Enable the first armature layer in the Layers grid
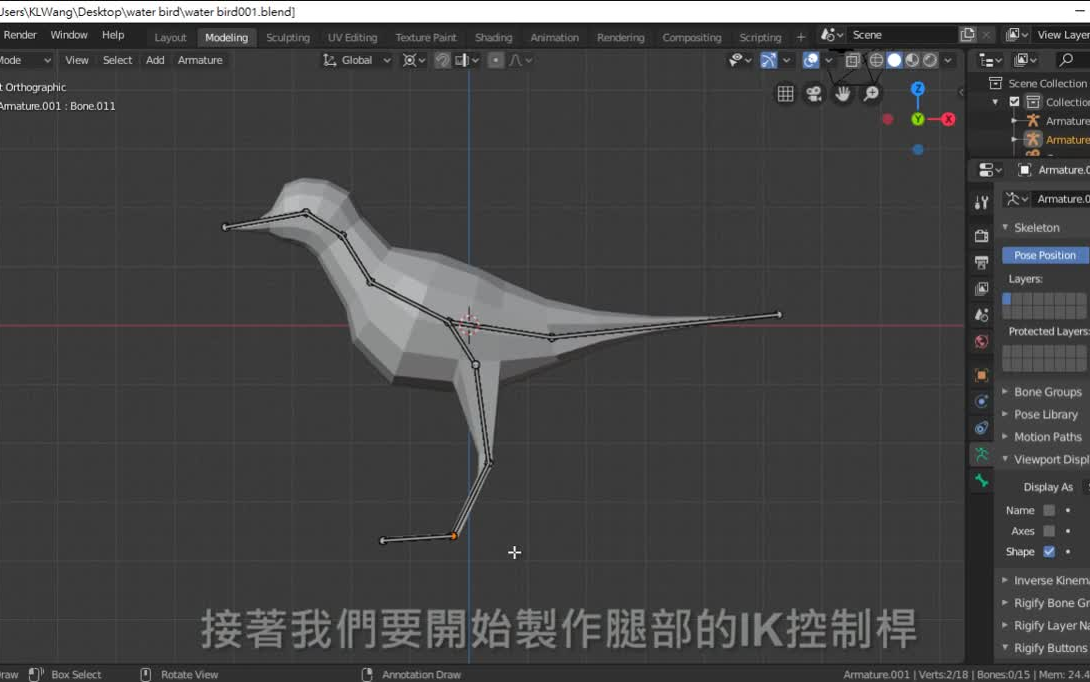Screen dimensions: 1090x682 (x=1006, y=296)
